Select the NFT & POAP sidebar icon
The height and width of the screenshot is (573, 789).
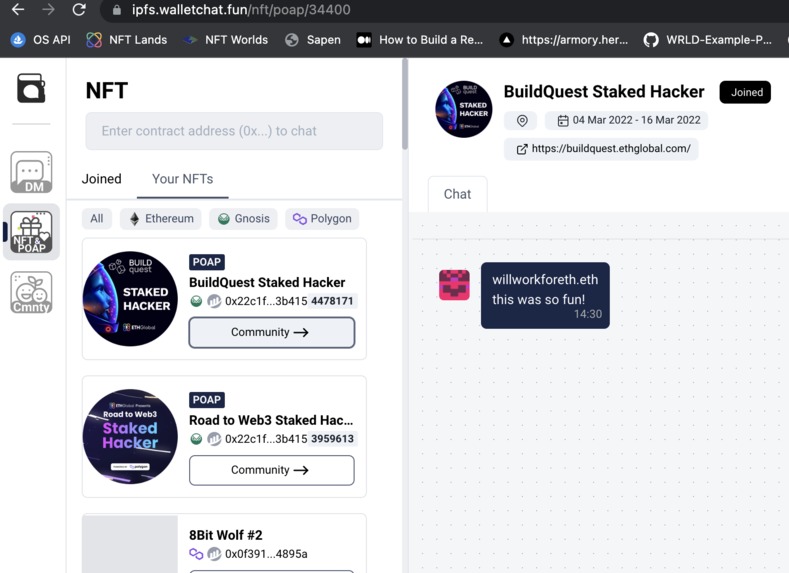[31, 232]
